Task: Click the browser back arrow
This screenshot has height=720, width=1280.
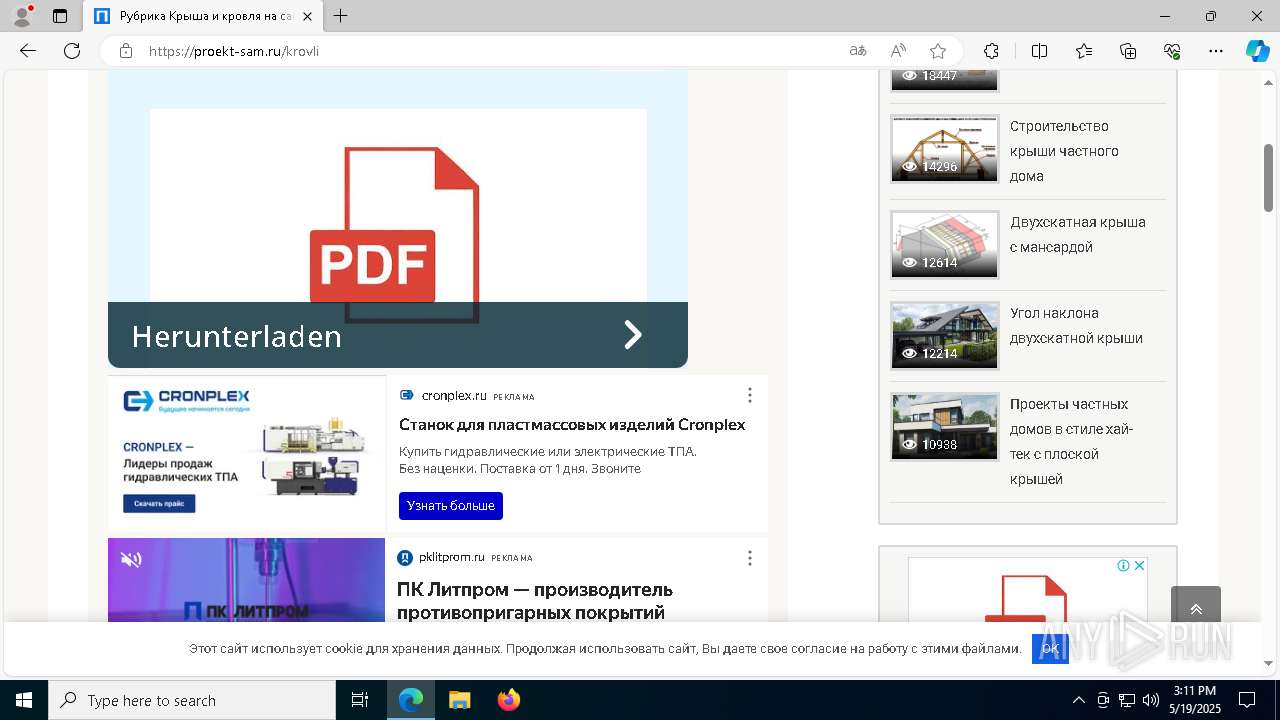Action: tap(28, 51)
